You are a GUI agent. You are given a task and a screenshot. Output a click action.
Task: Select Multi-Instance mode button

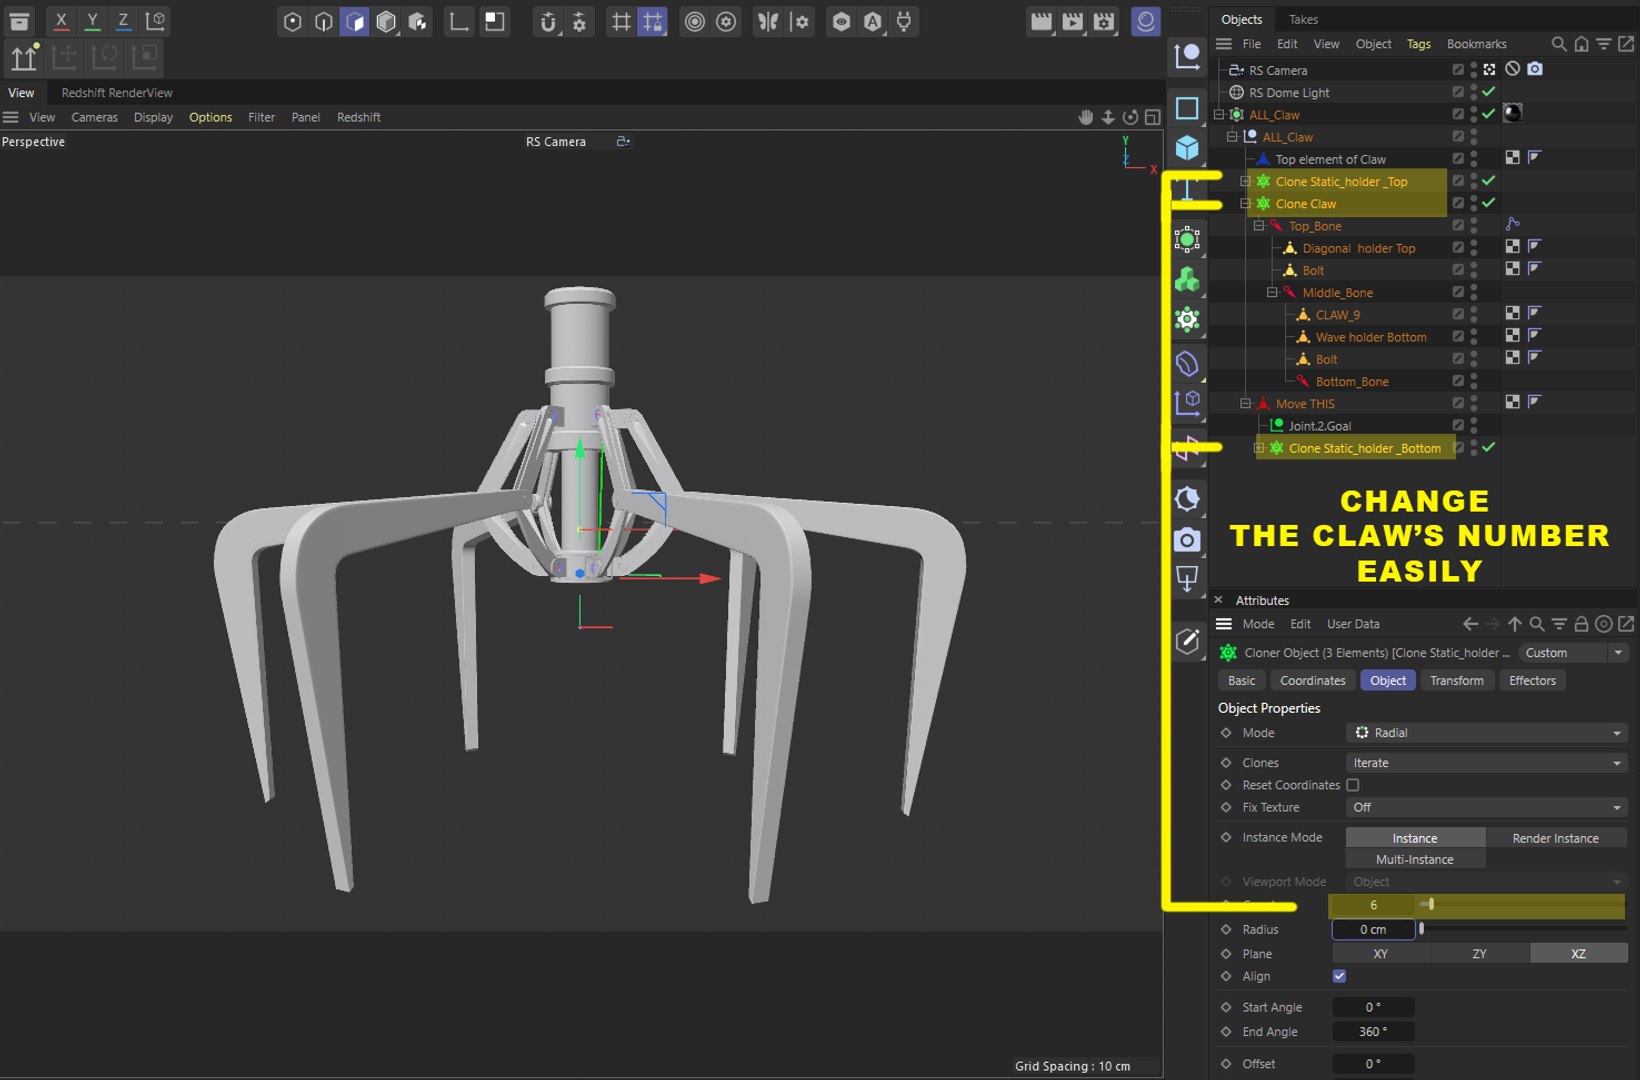pos(1414,860)
